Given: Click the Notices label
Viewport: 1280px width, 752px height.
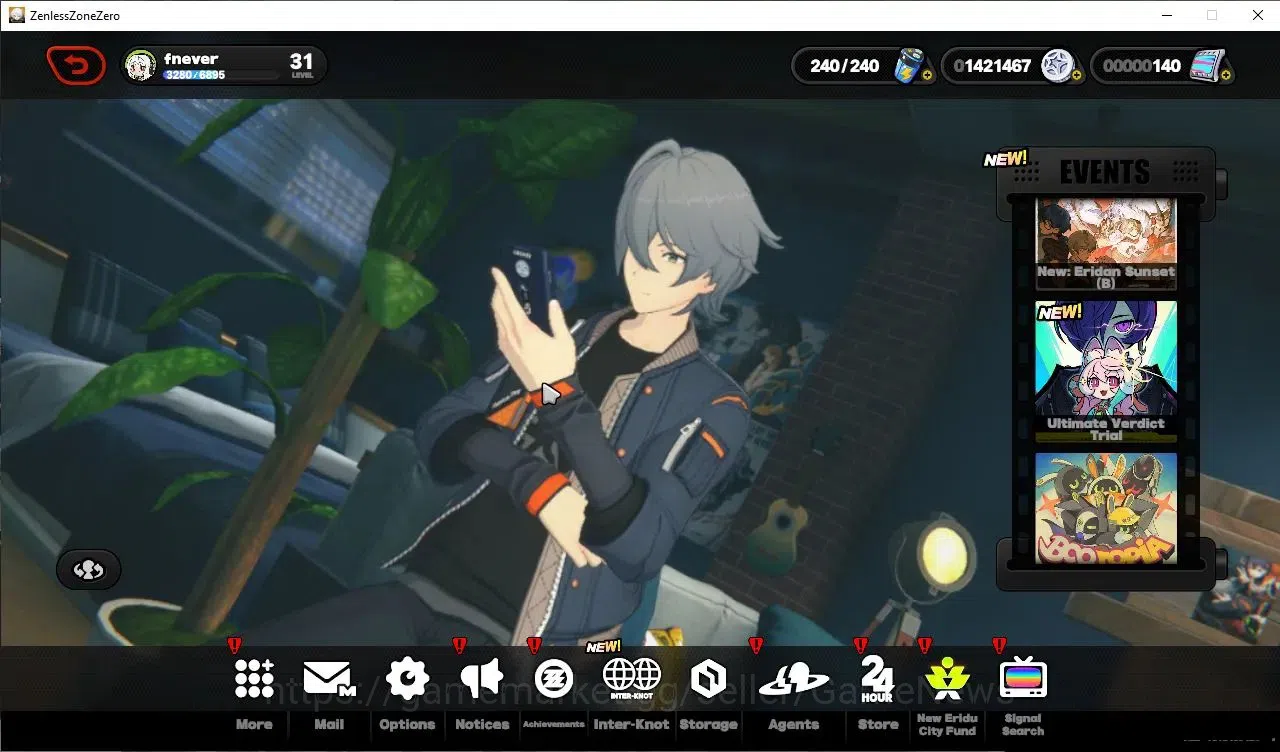Looking at the screenshot, I should coord(482,724).
